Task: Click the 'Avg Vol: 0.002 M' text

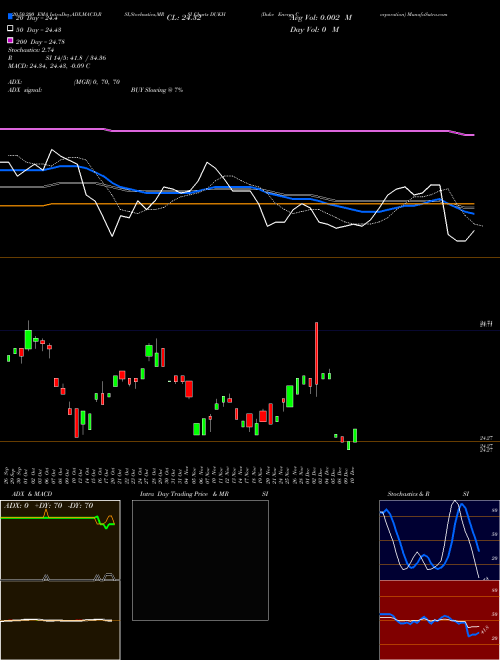Action: pos(321,18)
